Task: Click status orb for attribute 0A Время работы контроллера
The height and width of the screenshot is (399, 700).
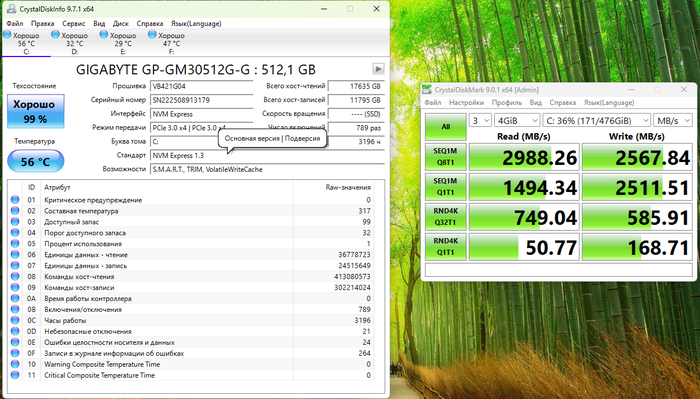Action: click(x=15, y=298)
